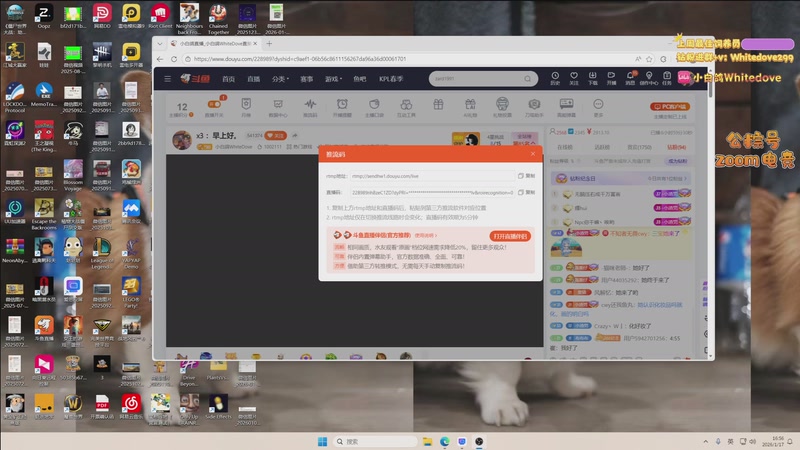Open the 更多 three-dots tool
Image resolution: width=800 pixels, height=450 pixels.
coord(598,108)
